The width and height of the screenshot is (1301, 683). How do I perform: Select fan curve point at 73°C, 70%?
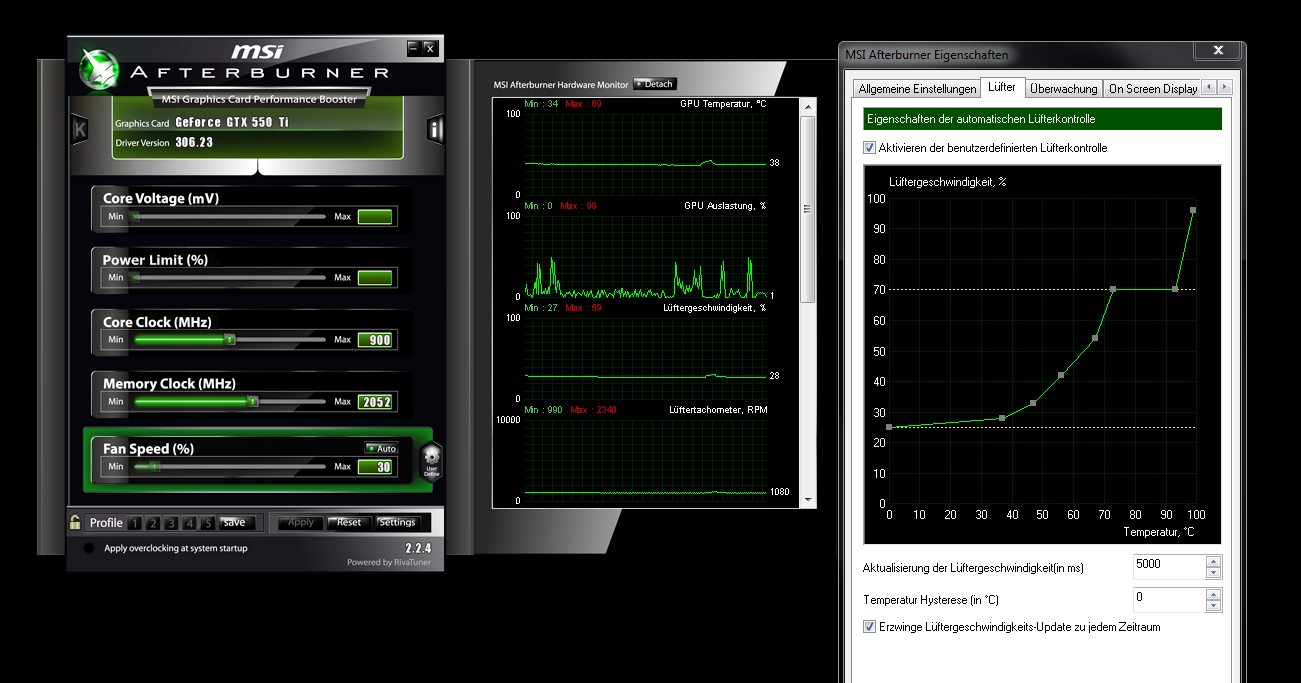[1113, 289]
